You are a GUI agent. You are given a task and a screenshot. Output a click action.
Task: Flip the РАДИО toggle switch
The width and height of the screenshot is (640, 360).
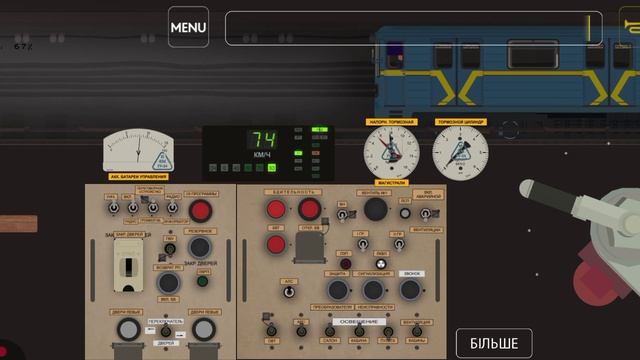[x=172, y=208]
